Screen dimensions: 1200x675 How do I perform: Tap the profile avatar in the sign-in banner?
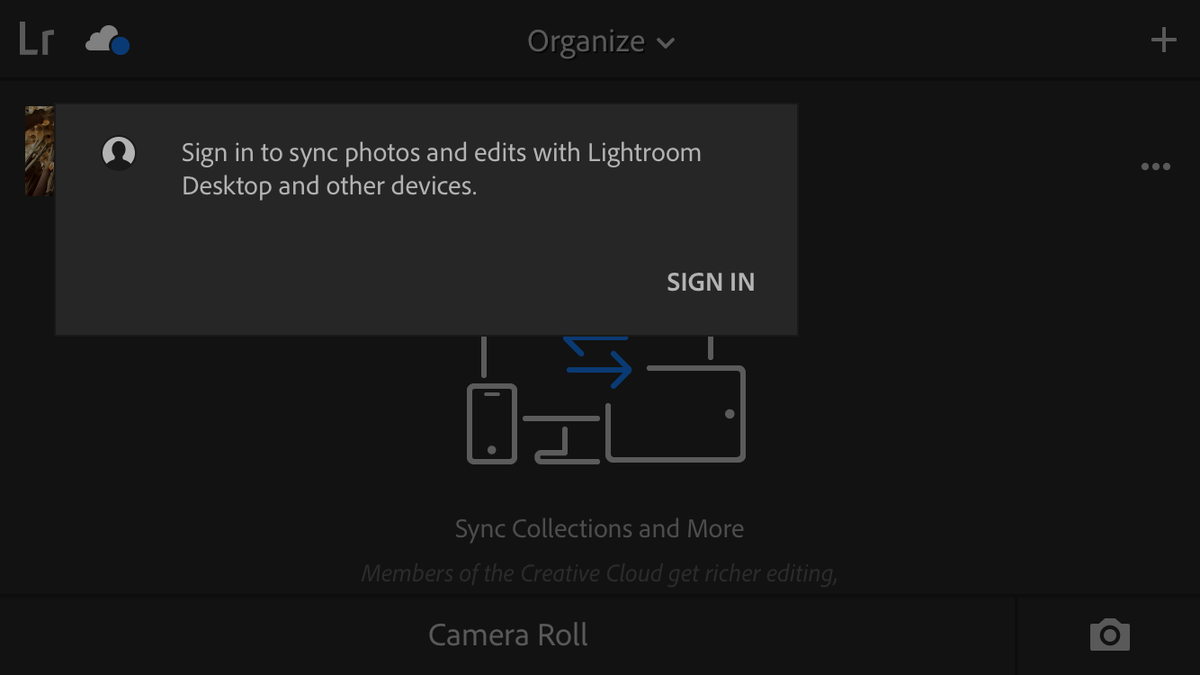(x=118, y=153)
